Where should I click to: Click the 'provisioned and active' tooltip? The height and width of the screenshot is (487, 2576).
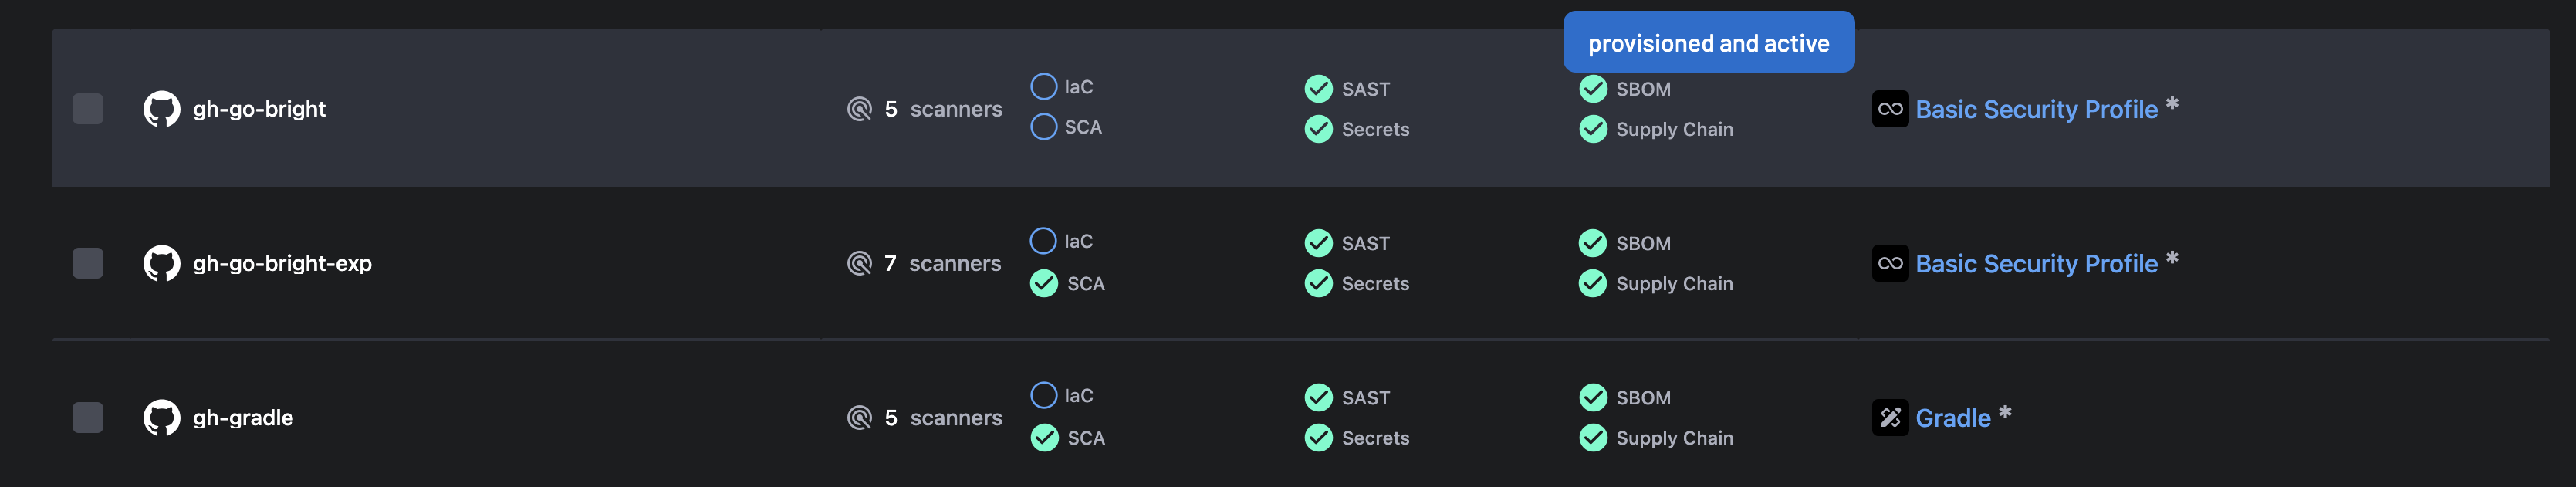coord(1708,43)
